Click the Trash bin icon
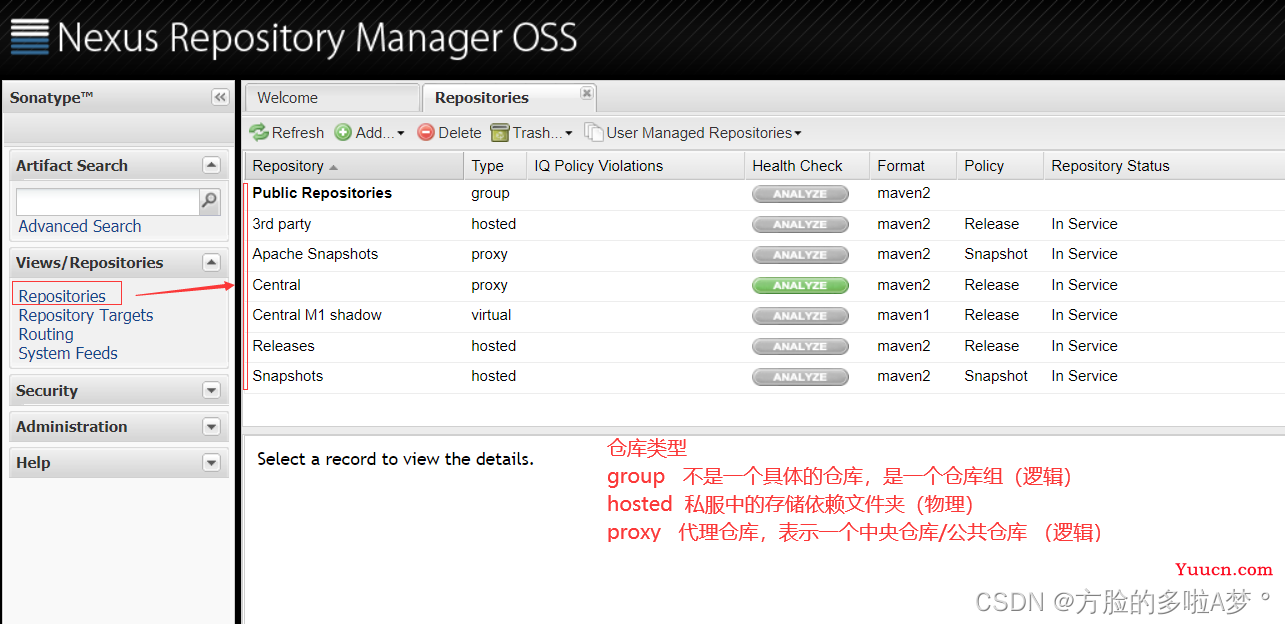This screenshot has width=1285, height=624. (500, 132)
